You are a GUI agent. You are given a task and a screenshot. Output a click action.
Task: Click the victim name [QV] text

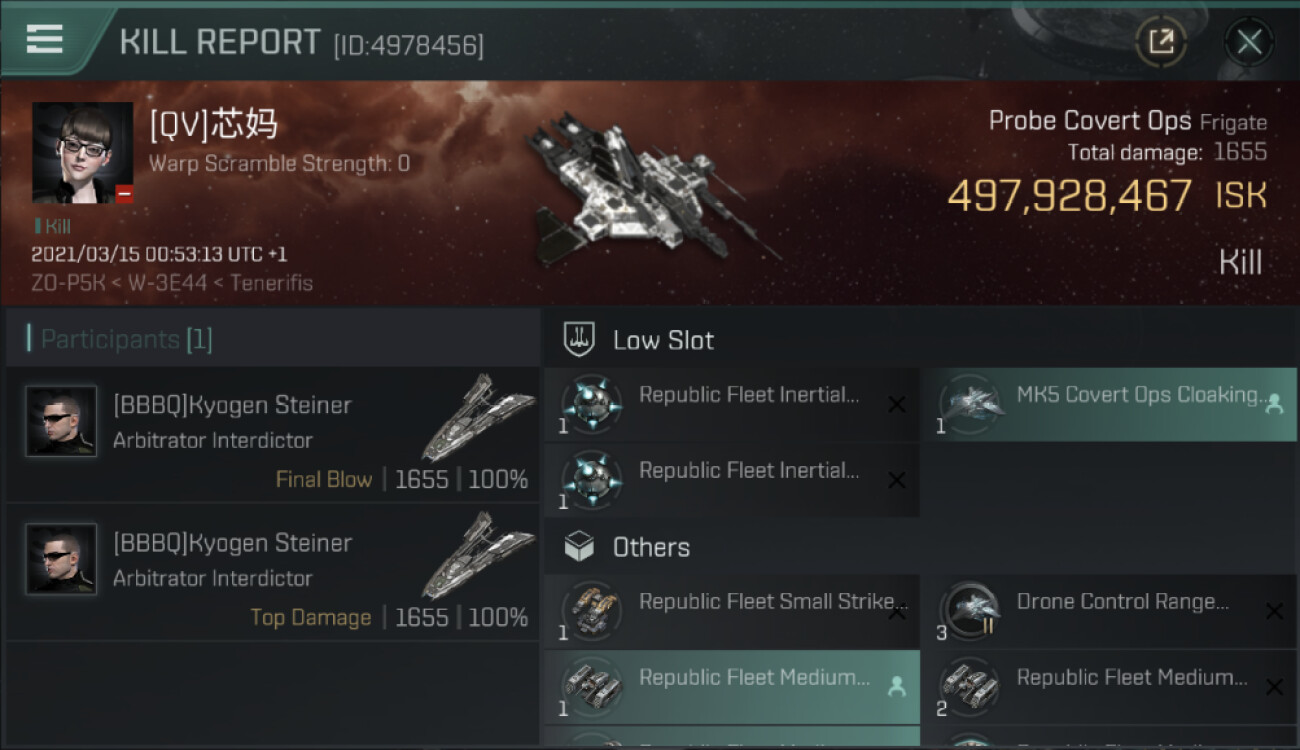pyautogui.click(x=213, y=126)
